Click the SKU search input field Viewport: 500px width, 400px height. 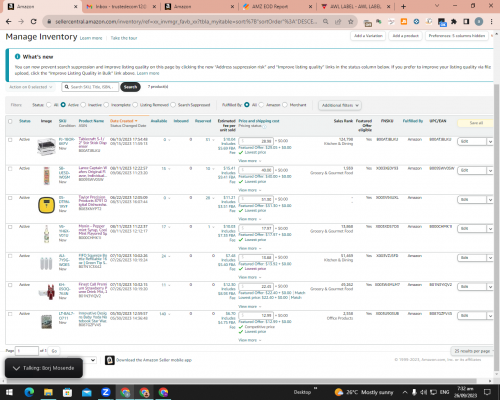coord(90,87)
